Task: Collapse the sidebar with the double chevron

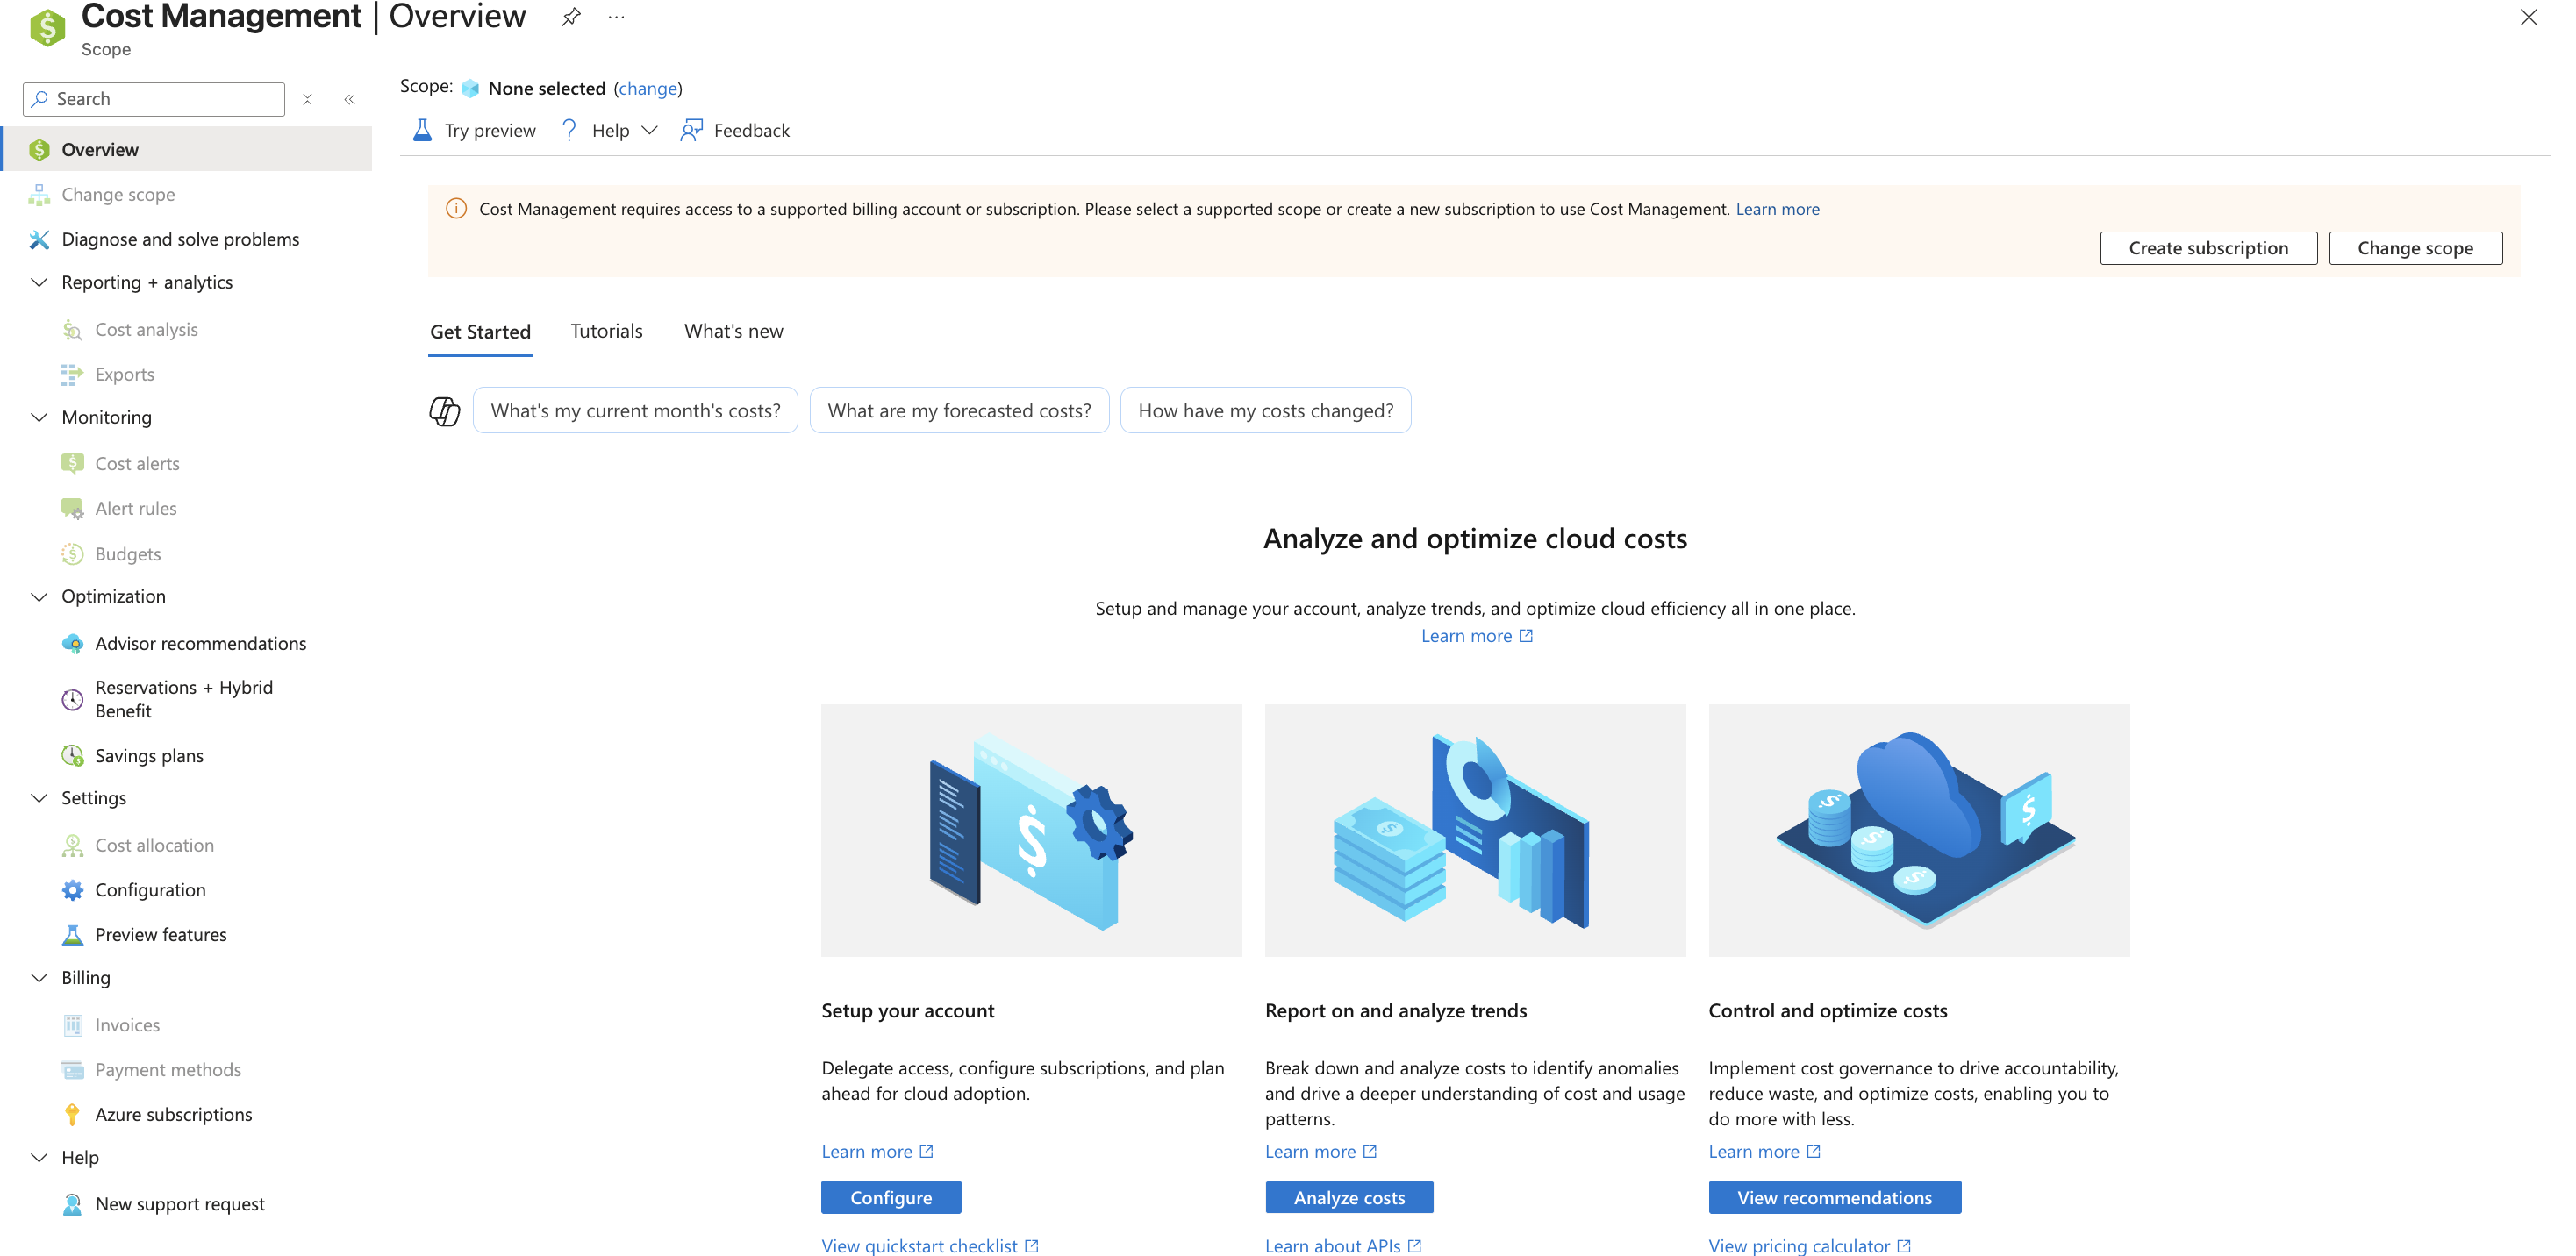Action: point(350,99)
